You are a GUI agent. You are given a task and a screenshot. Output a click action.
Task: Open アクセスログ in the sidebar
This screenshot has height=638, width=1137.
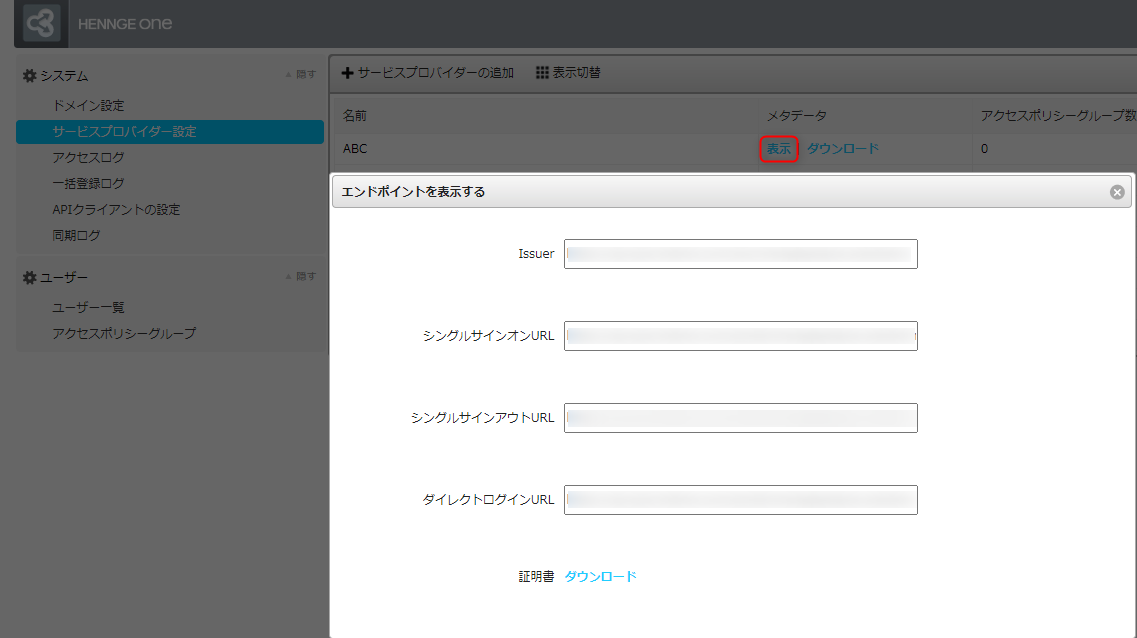pyautogui.click(x=88, y=157)
